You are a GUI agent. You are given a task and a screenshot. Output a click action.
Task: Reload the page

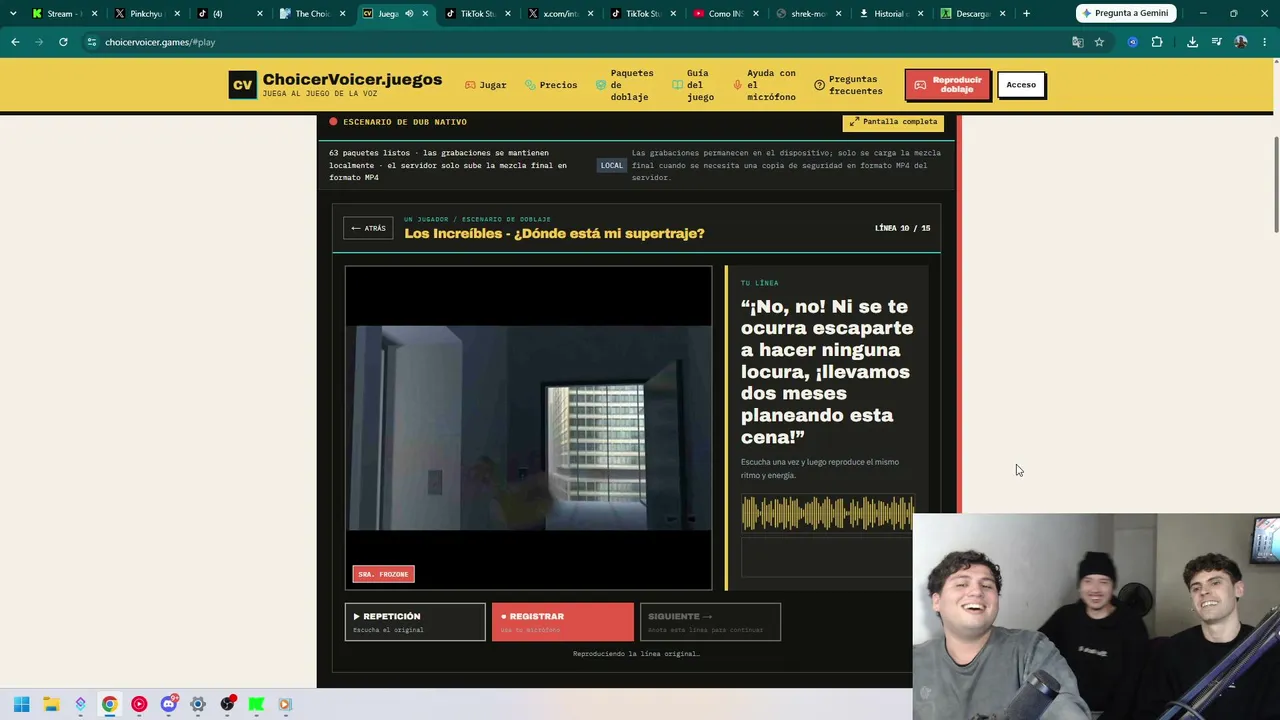pyautogui.click(x=63, y=42)
